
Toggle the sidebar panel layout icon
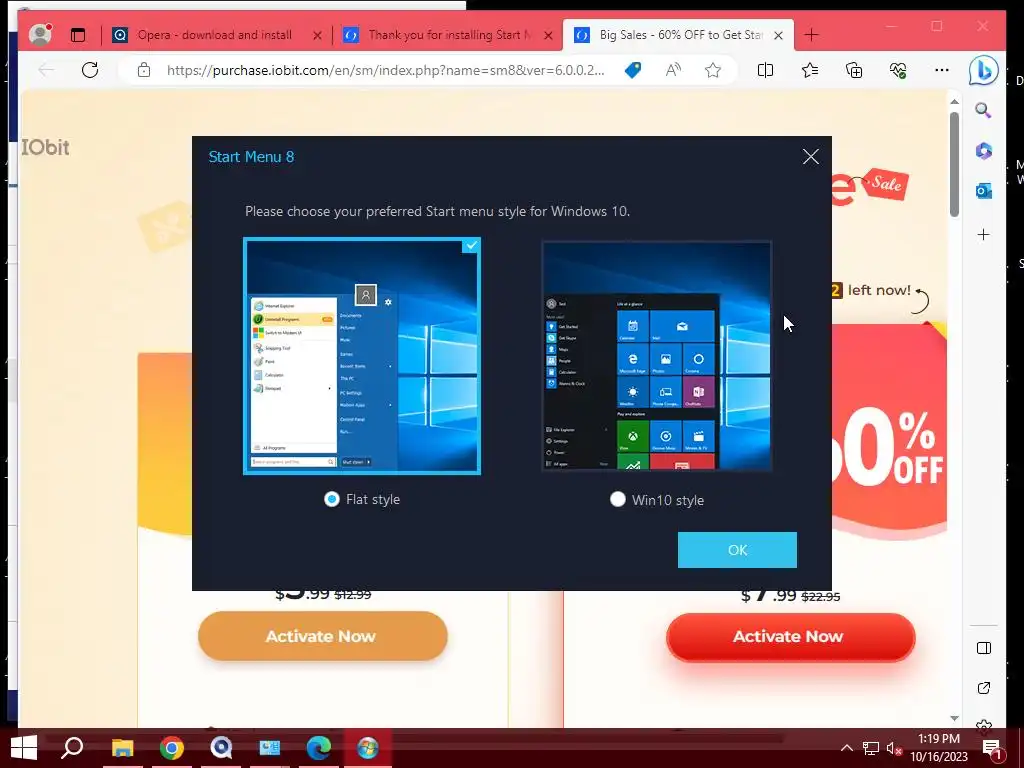click(x=984, y=648)
